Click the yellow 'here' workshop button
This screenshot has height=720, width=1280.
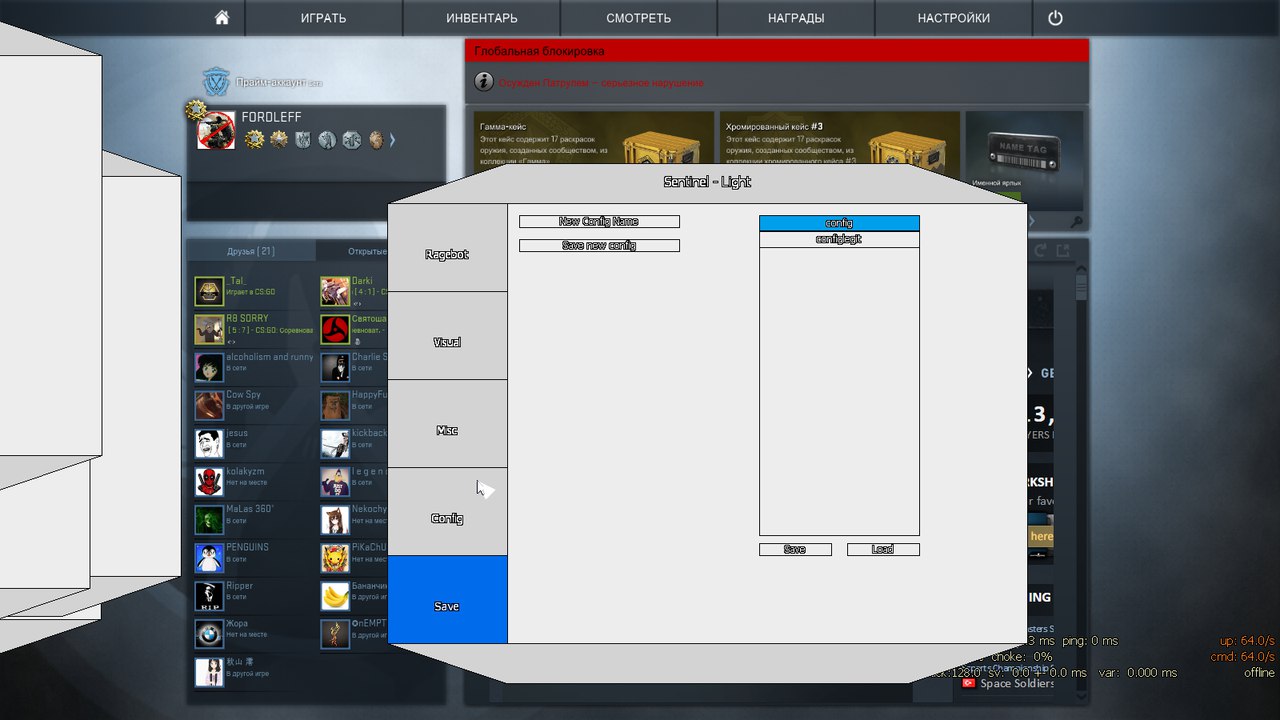point(1041,536)
